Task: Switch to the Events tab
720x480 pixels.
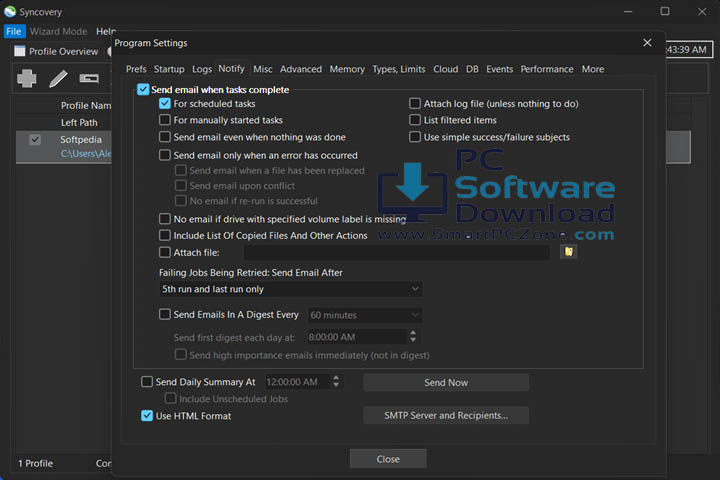Action: pyautogui.click(x=499, y=69)
